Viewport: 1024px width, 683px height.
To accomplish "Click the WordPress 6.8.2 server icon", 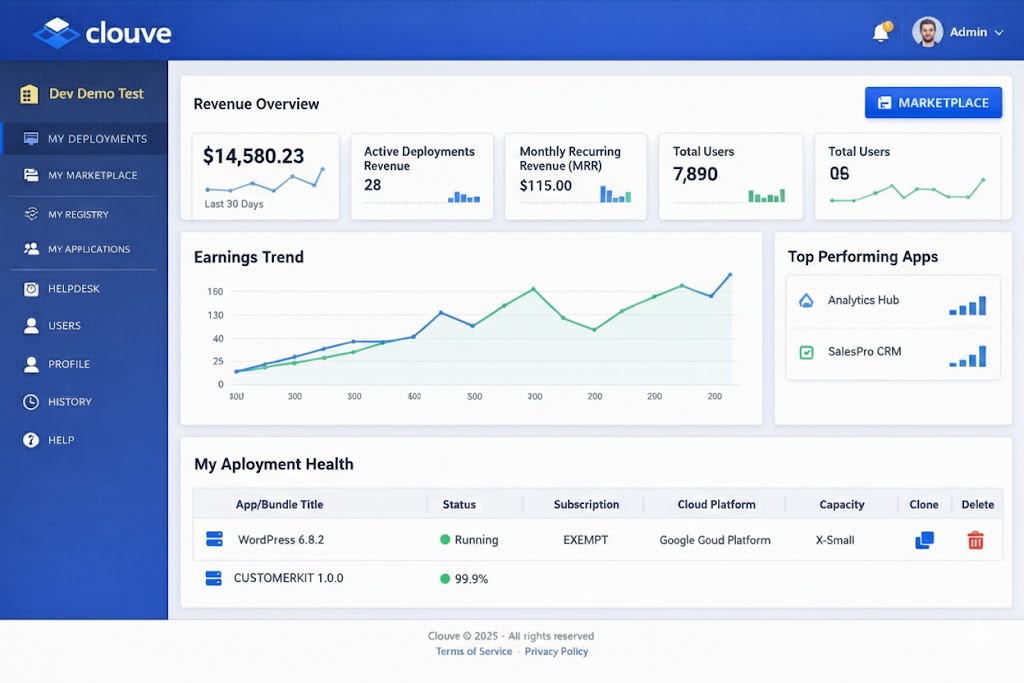I will [x=214, y=540].
